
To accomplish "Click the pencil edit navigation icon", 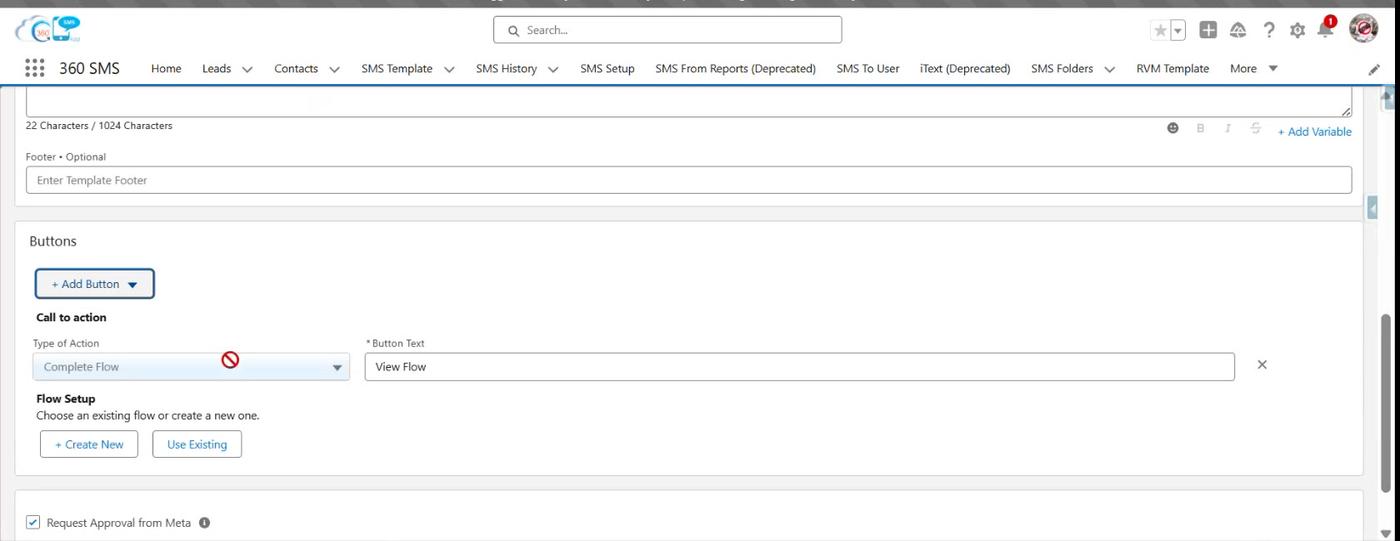I will click(1375, 69).
